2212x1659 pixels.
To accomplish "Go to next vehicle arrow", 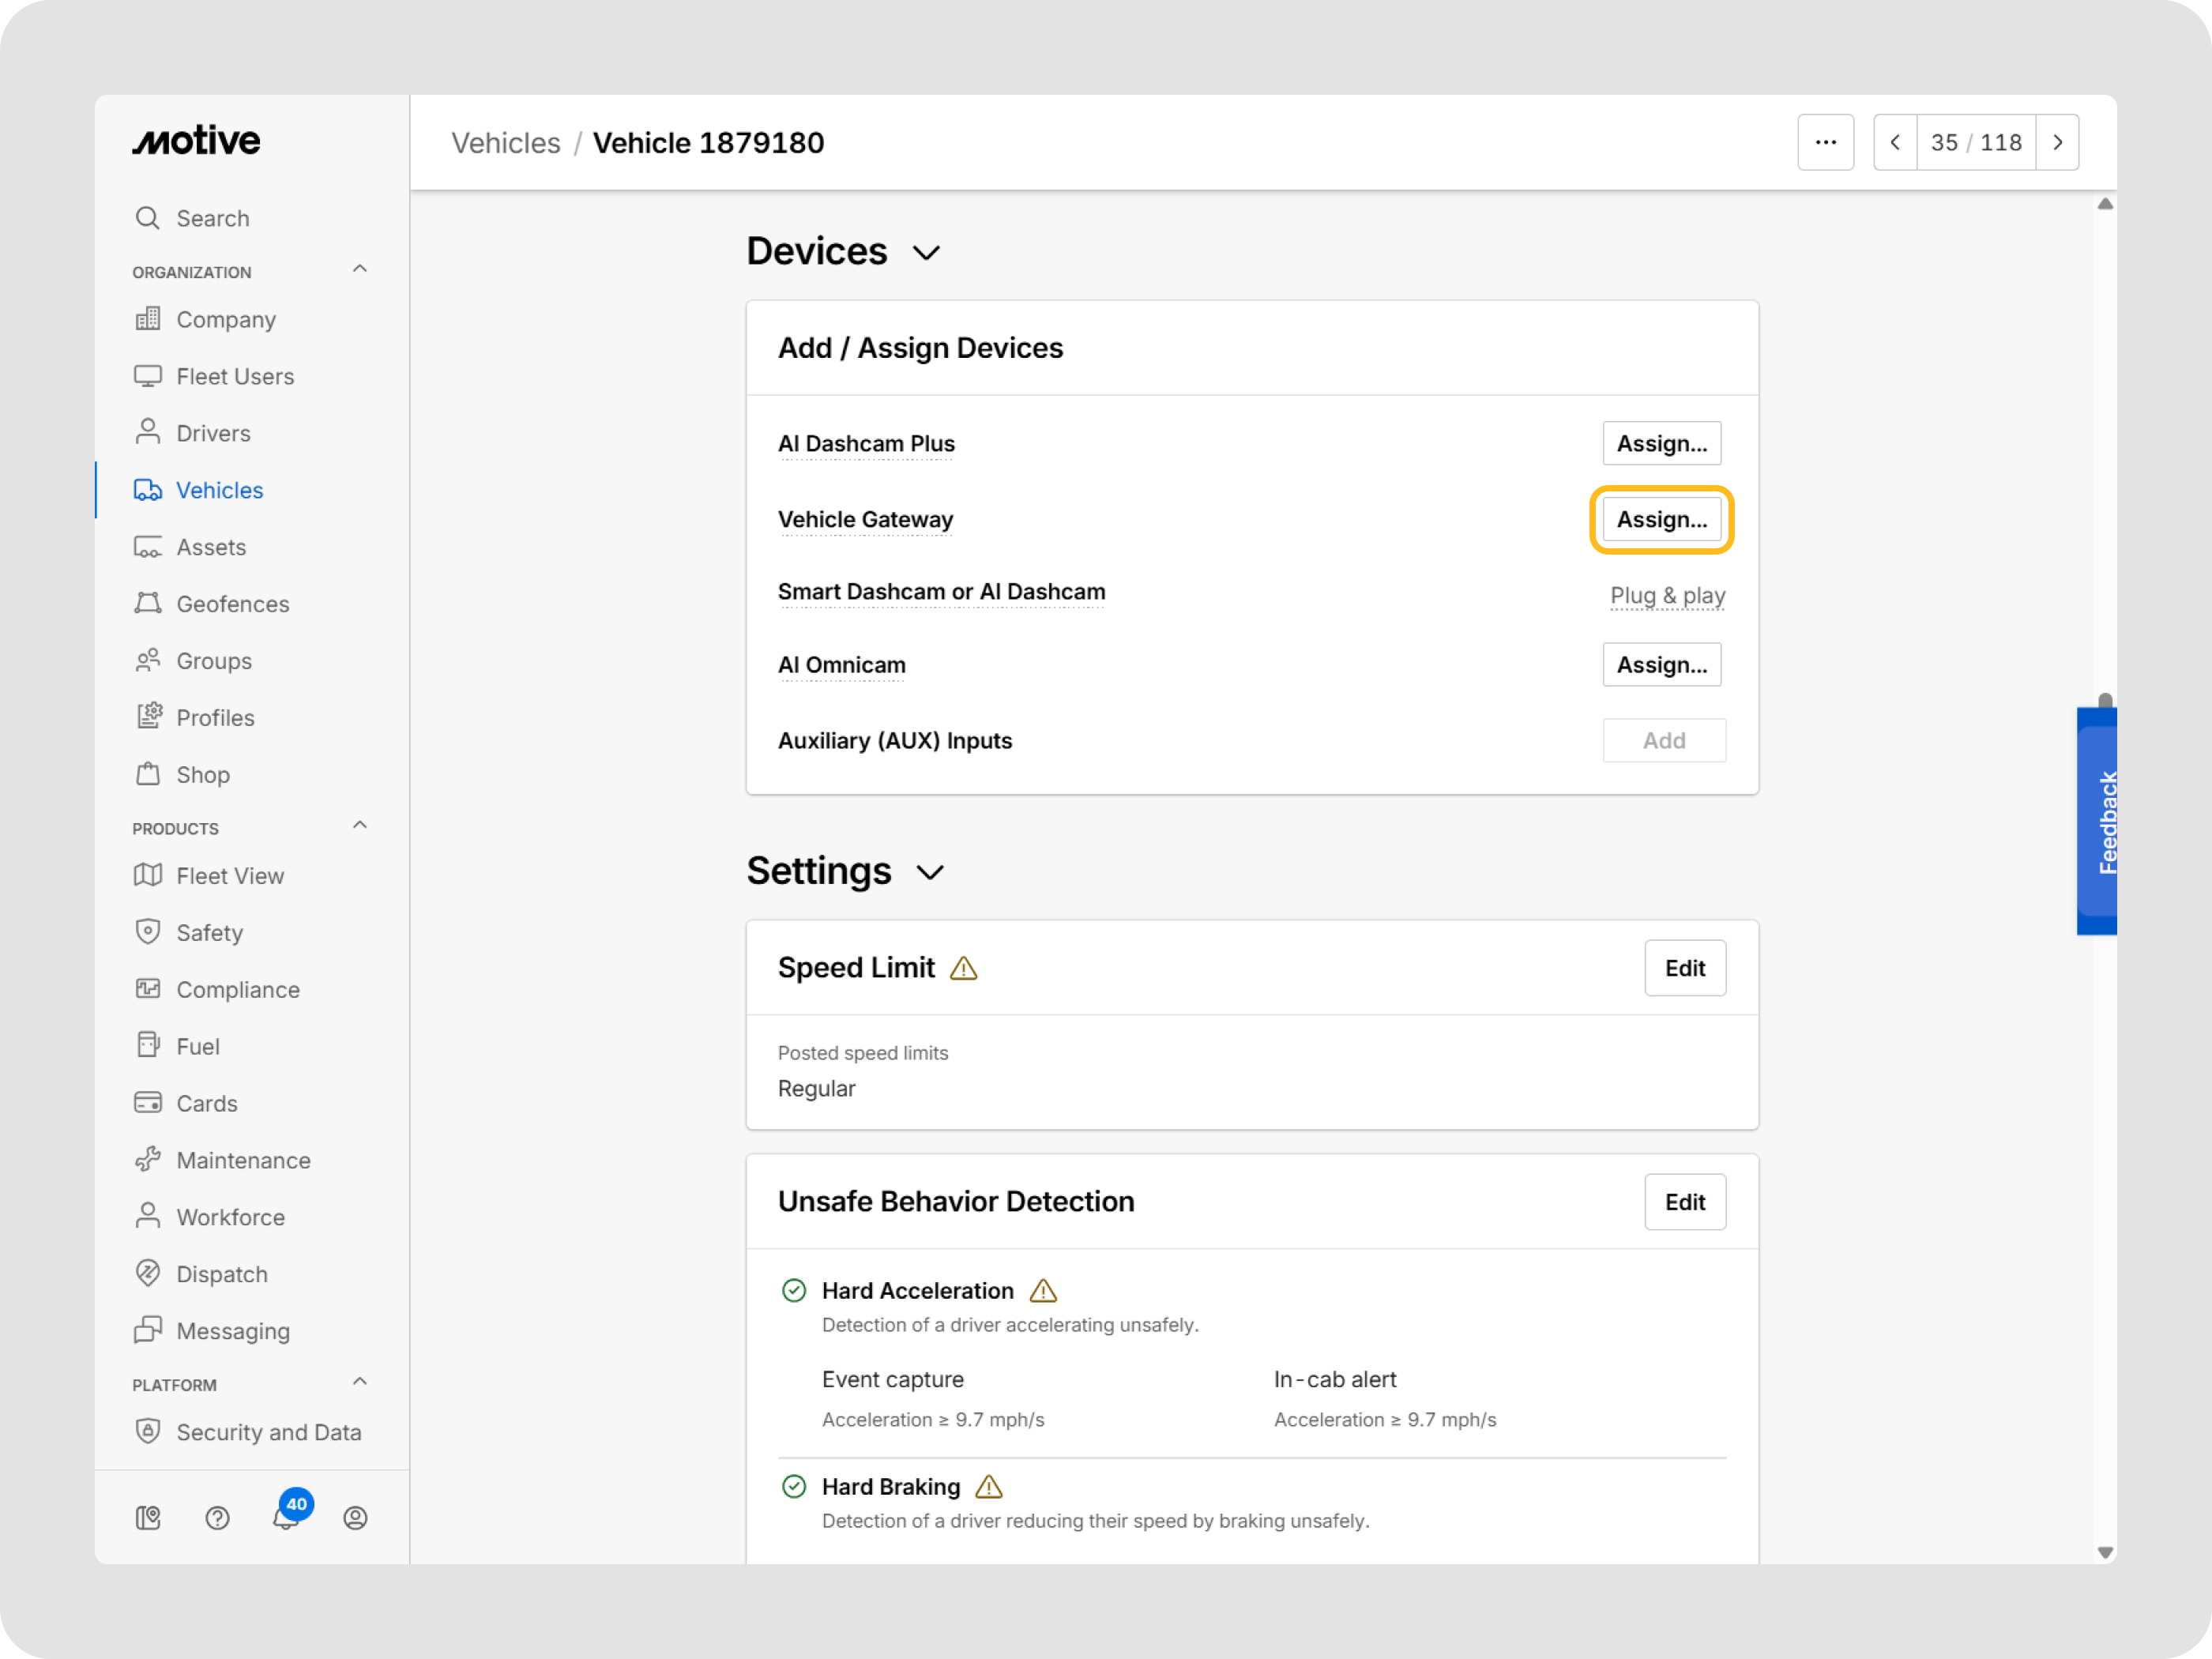I will click(x=2057, y=143).
